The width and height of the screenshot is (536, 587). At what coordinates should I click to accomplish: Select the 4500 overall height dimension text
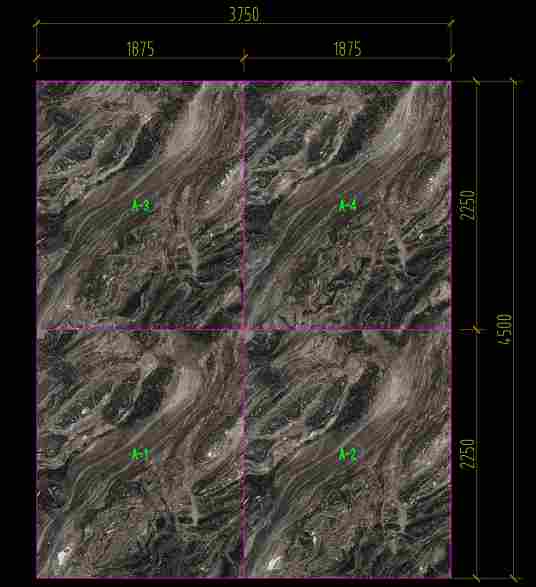[504, 329]
